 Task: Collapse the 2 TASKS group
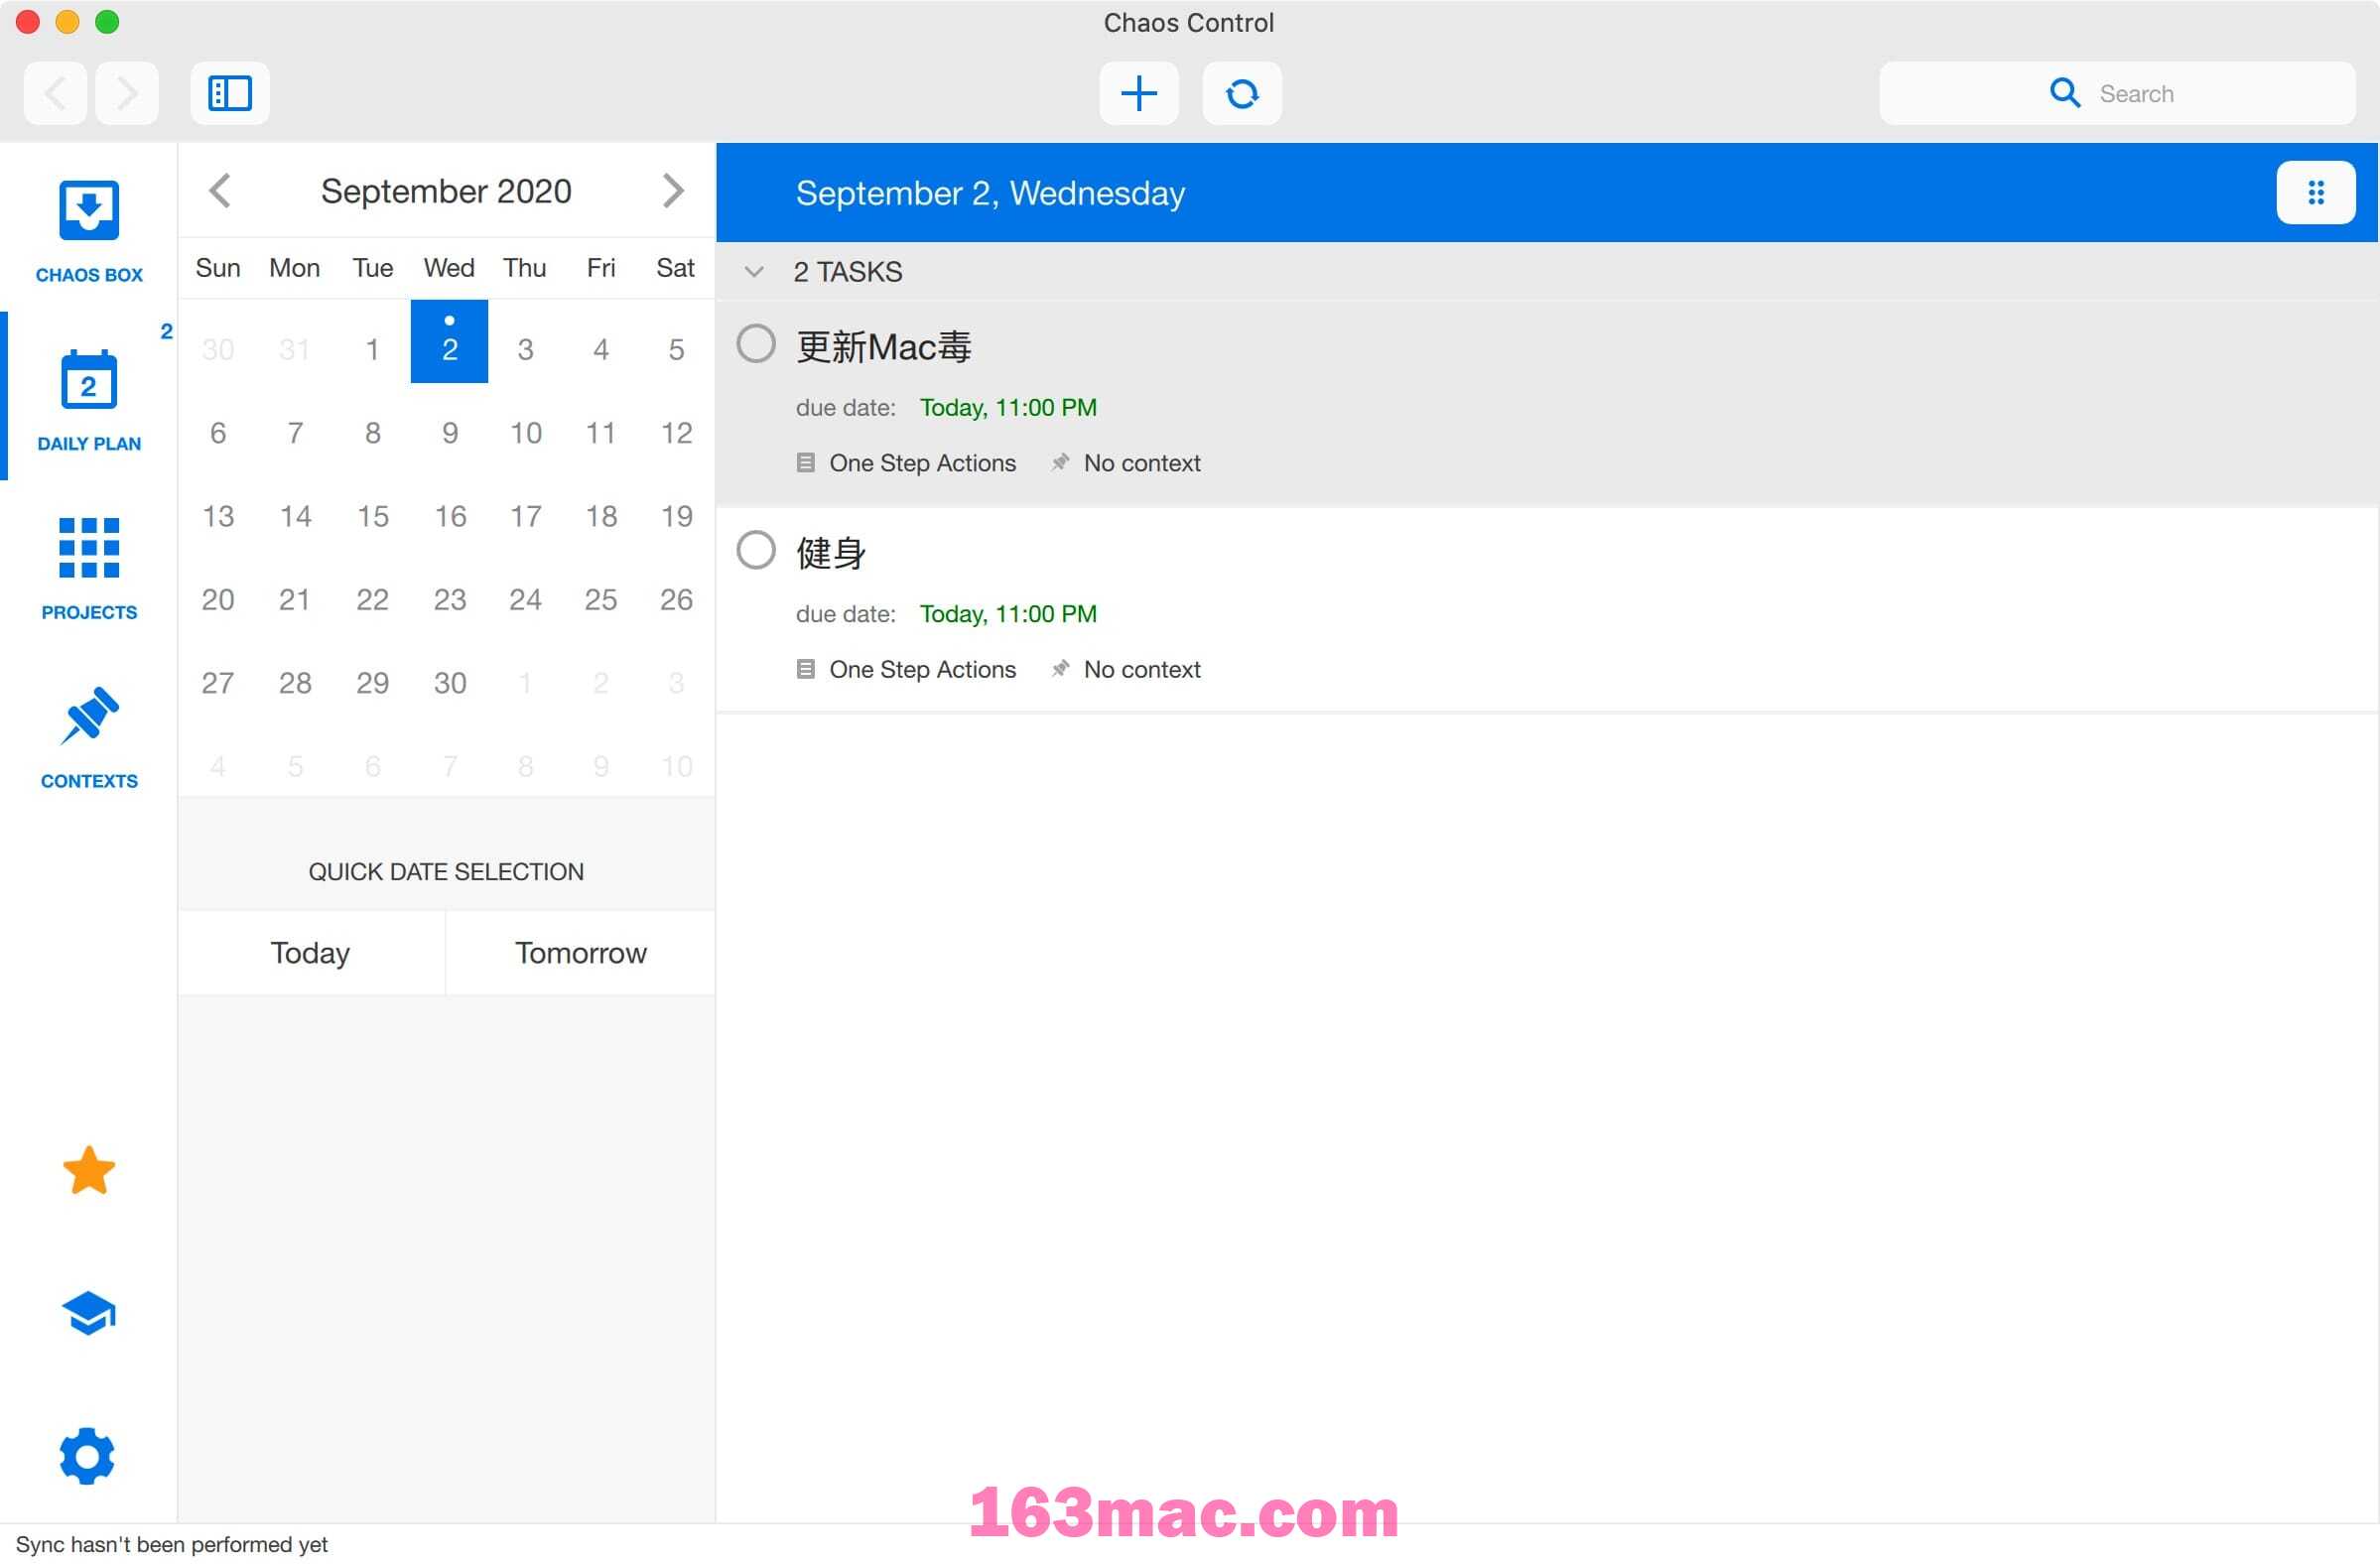(755, 272)
